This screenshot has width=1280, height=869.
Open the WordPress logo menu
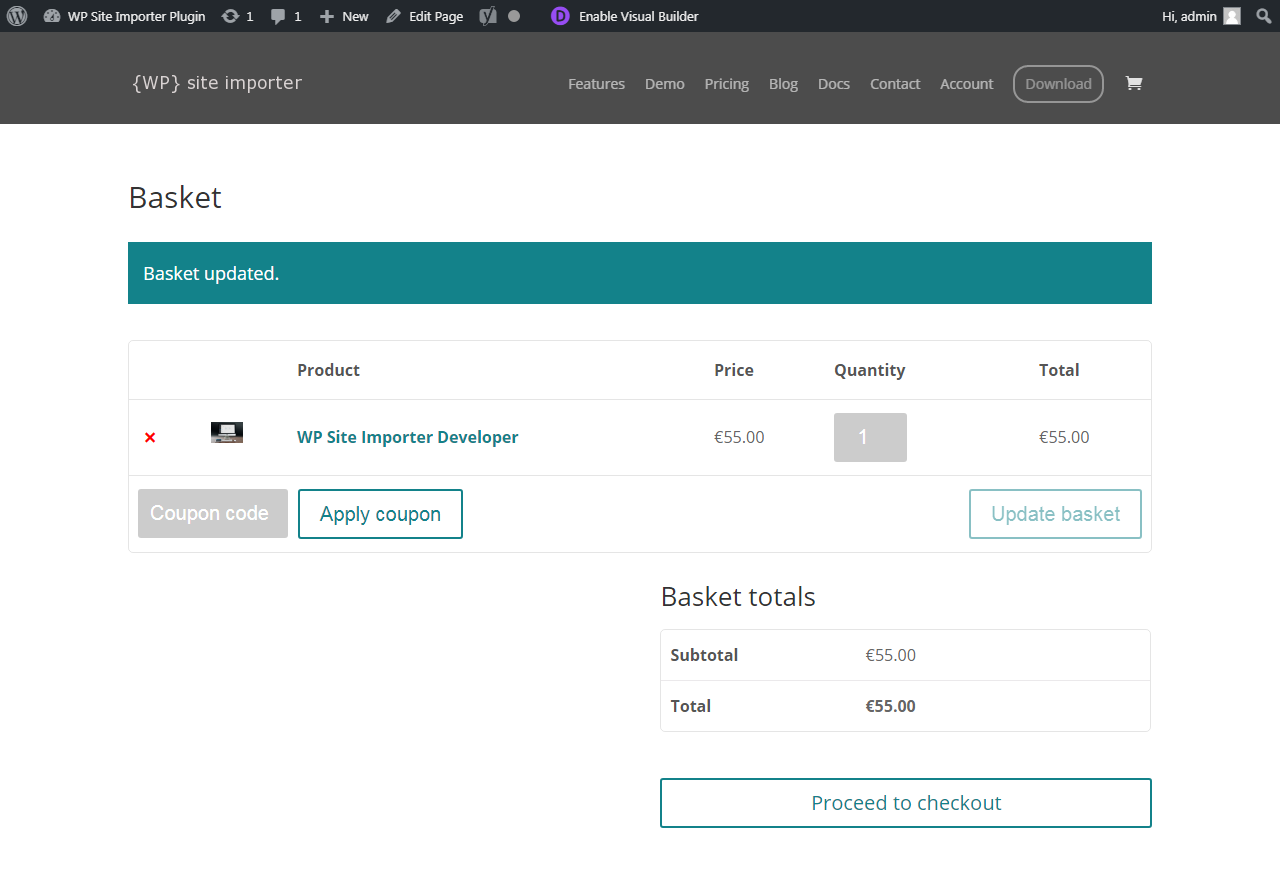point(17,16)
